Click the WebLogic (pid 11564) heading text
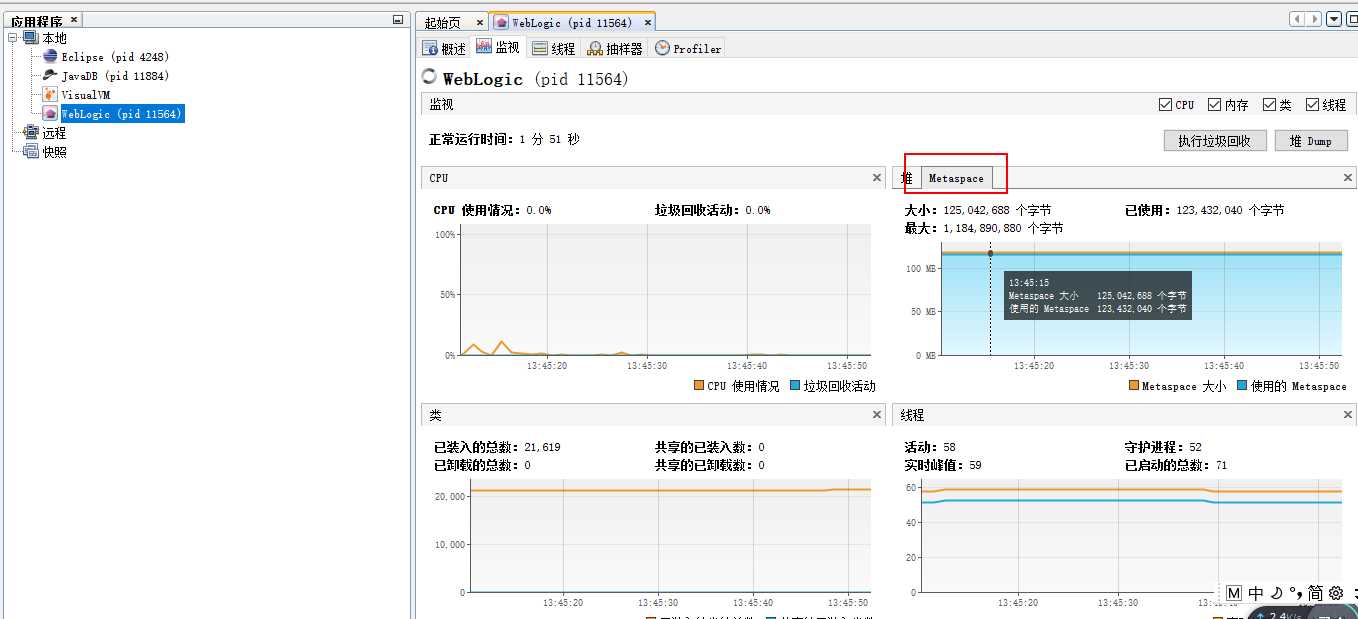 pos(536,78)
